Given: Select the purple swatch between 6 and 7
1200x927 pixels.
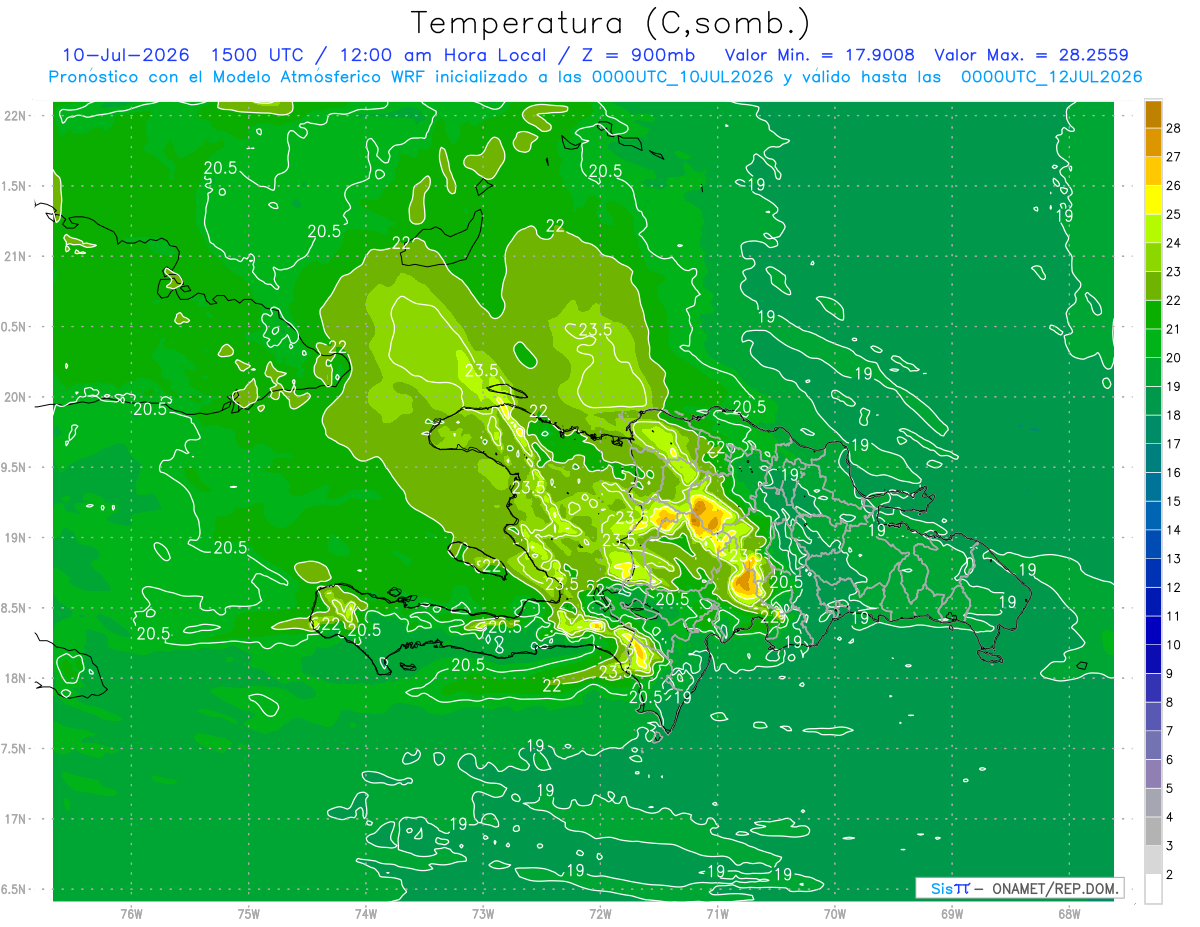Looking at the screenshot, I should tap(1153, 745).
